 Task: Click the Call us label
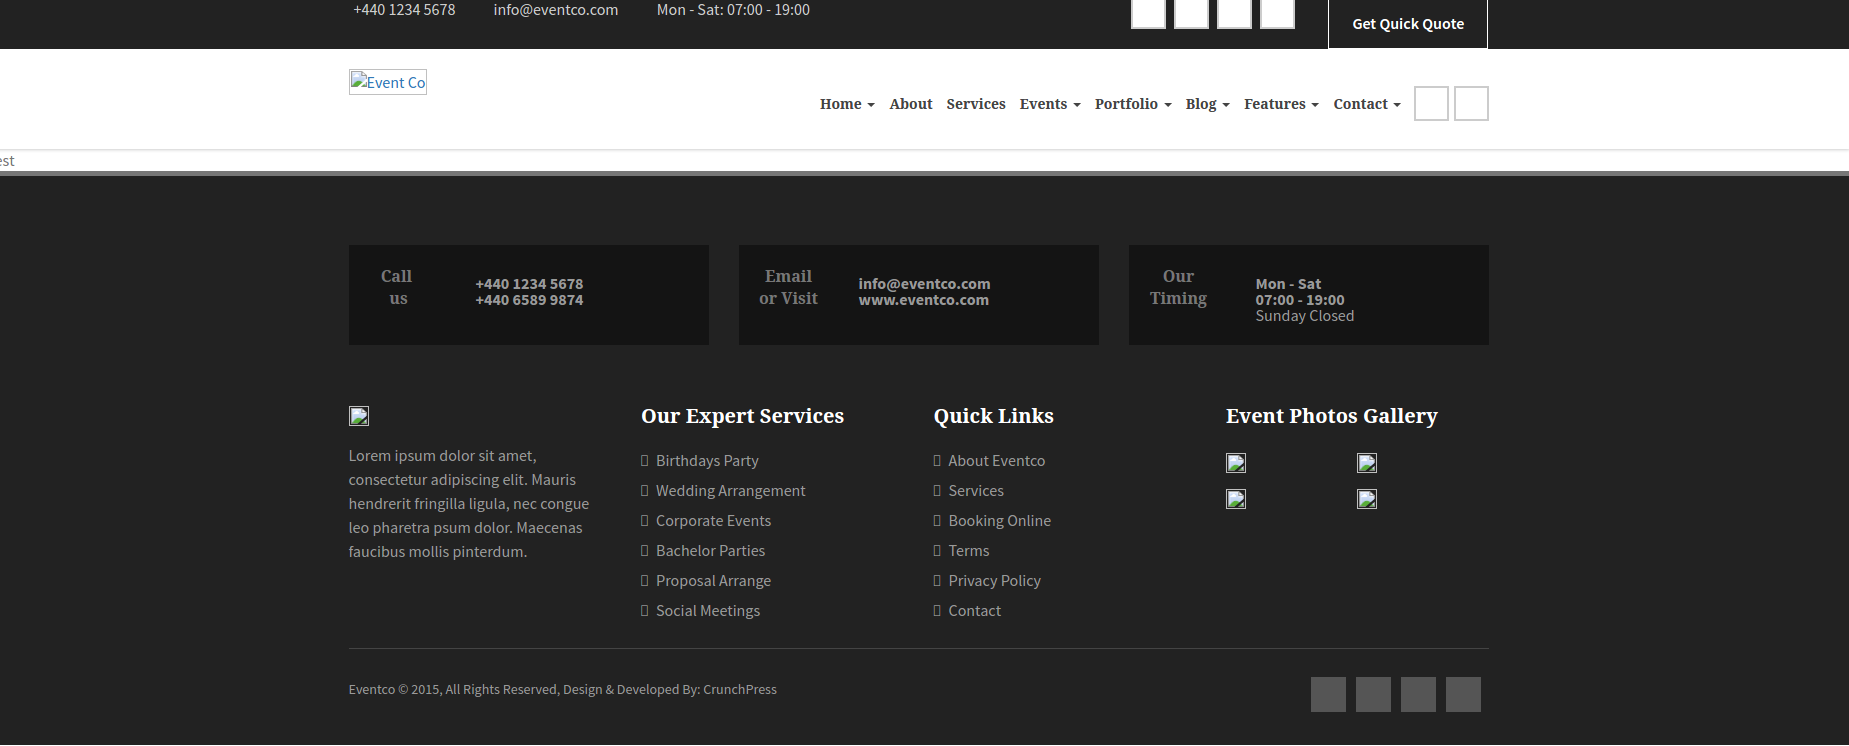coord(397,287)
